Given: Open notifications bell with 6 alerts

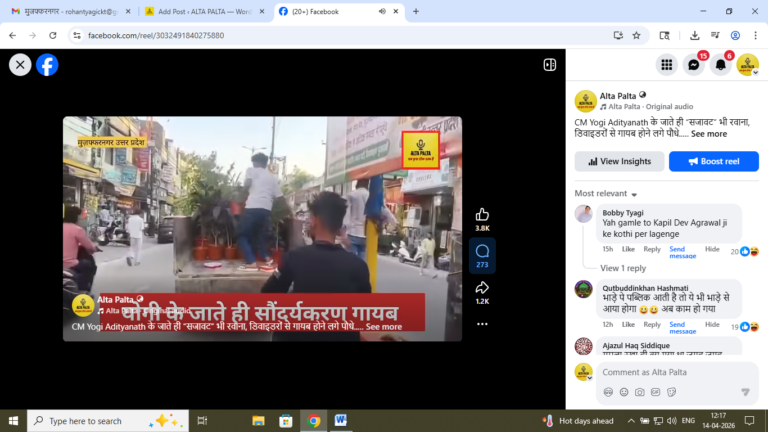Looking at the screenshot, I should 720,65.
